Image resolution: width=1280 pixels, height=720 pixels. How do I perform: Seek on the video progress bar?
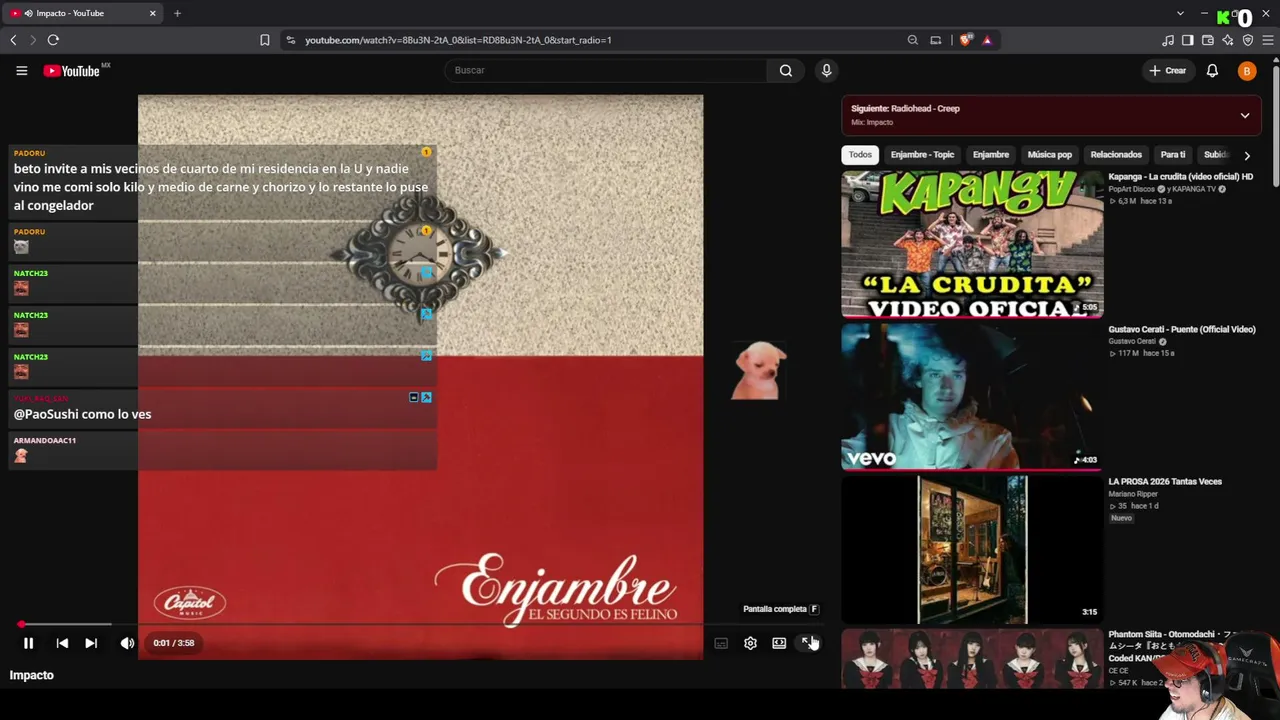tap(420, 624)
